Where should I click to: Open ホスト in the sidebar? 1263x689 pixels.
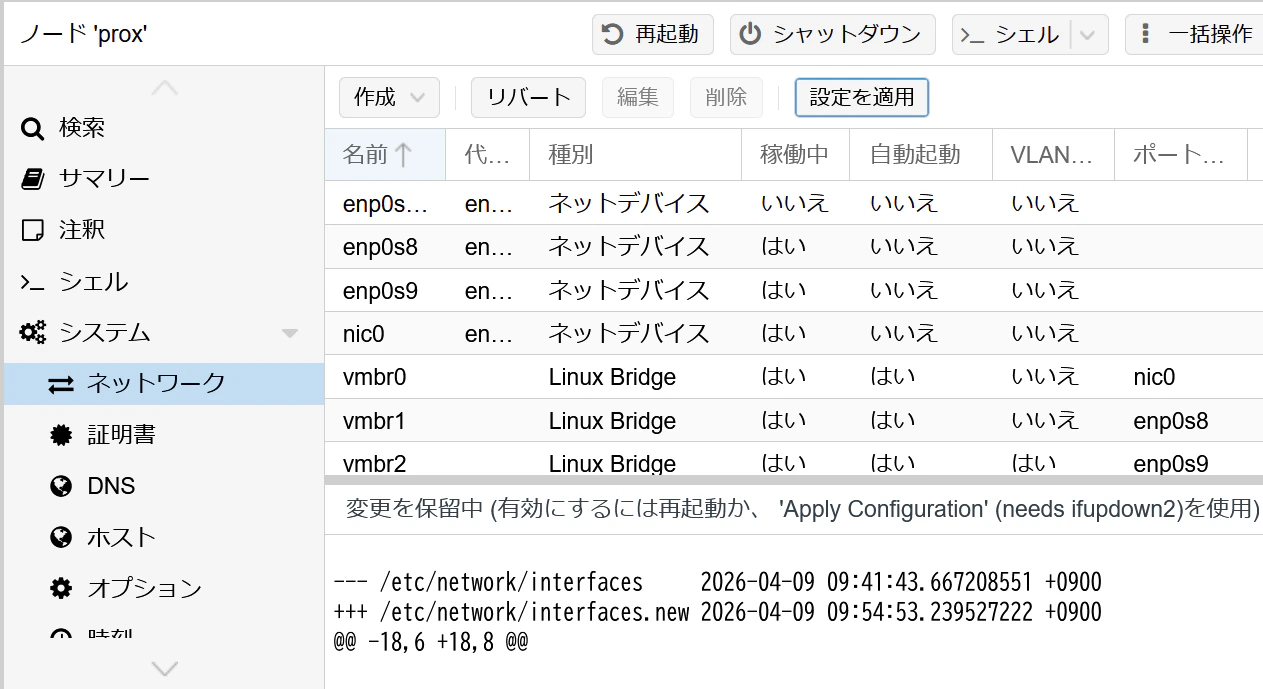point(164,537)
